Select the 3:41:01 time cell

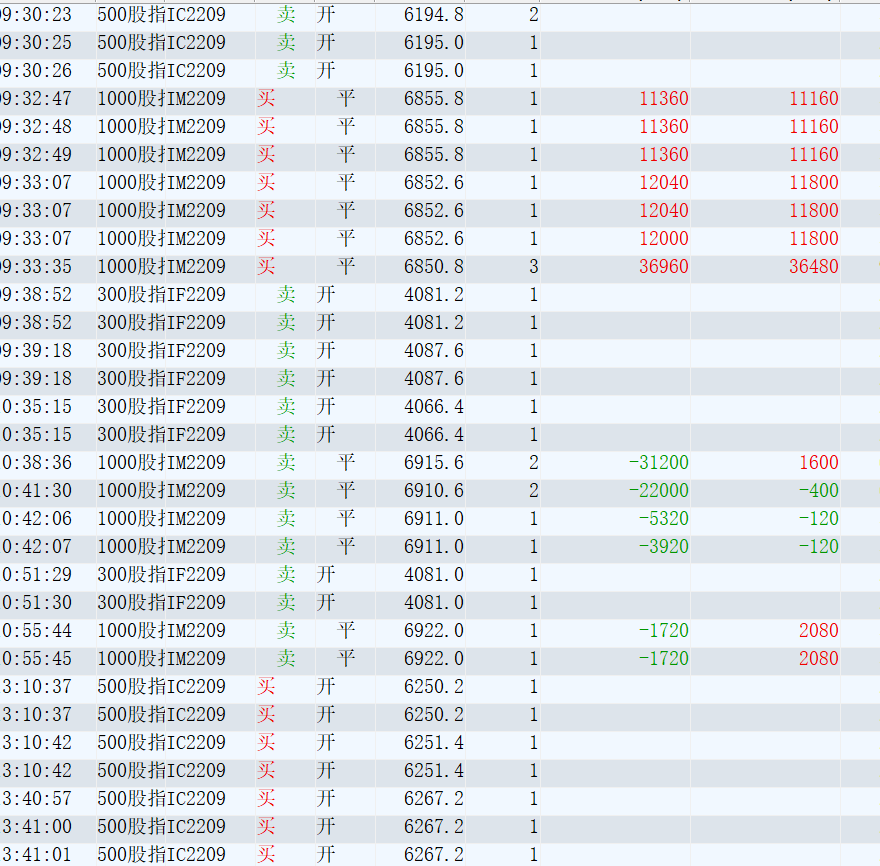(x=36, y=855)
